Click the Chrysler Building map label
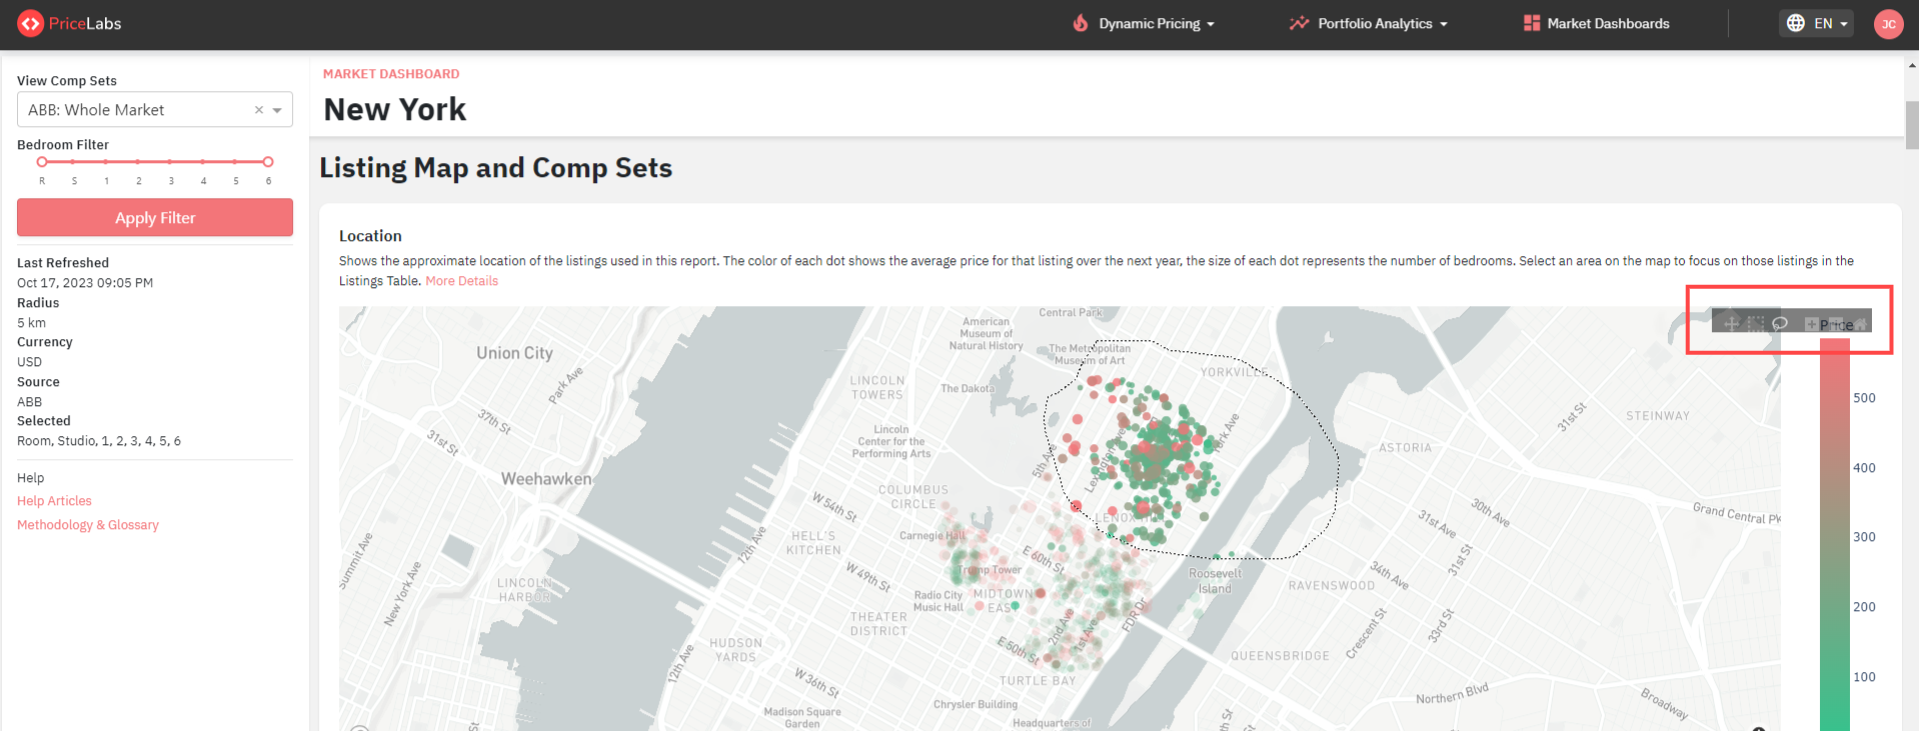 [975, 704]
